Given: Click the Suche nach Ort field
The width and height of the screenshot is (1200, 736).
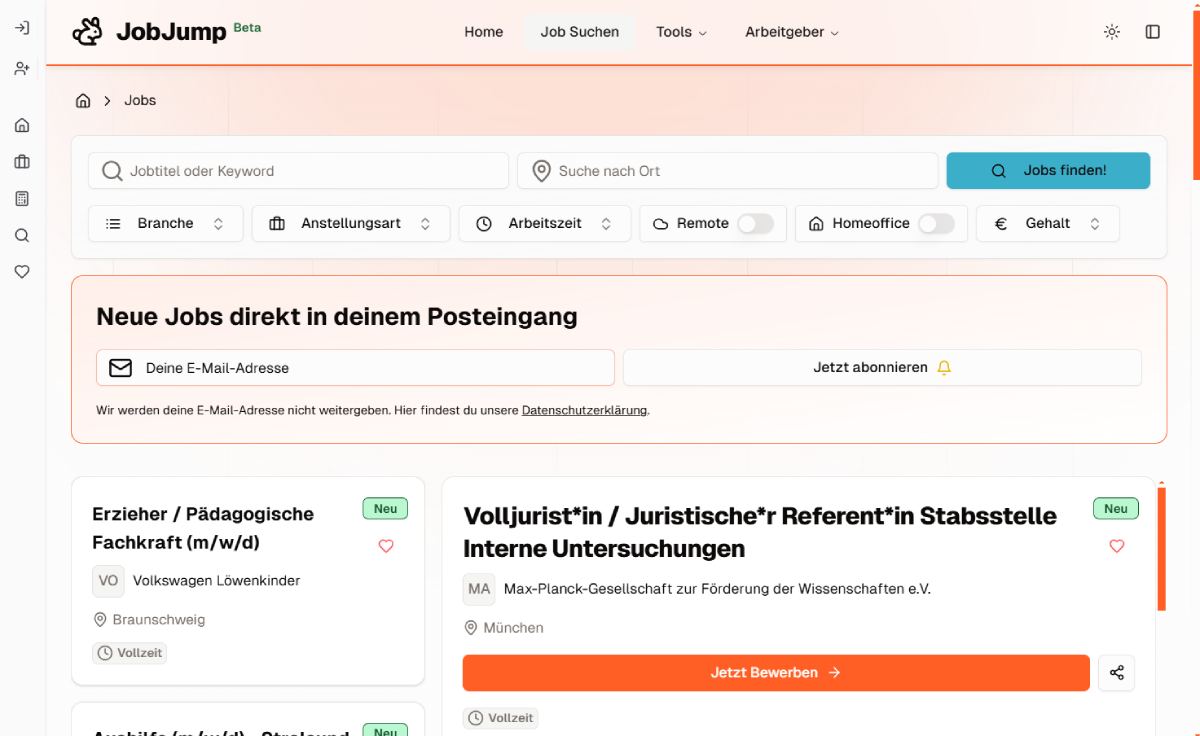Looking at the screenshot, I should pyautogui.click(x=728, y=171).
